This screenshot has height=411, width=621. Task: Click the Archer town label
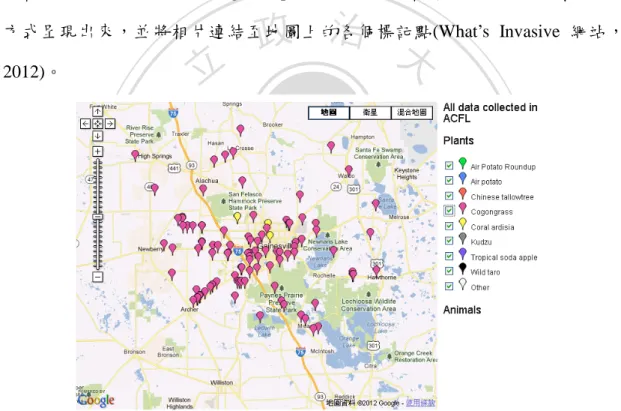tap(189, 309)
